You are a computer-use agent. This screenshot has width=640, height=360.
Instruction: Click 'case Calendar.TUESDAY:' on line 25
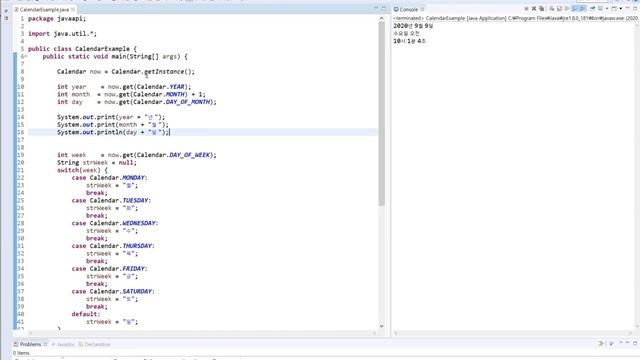coord(111,201)
